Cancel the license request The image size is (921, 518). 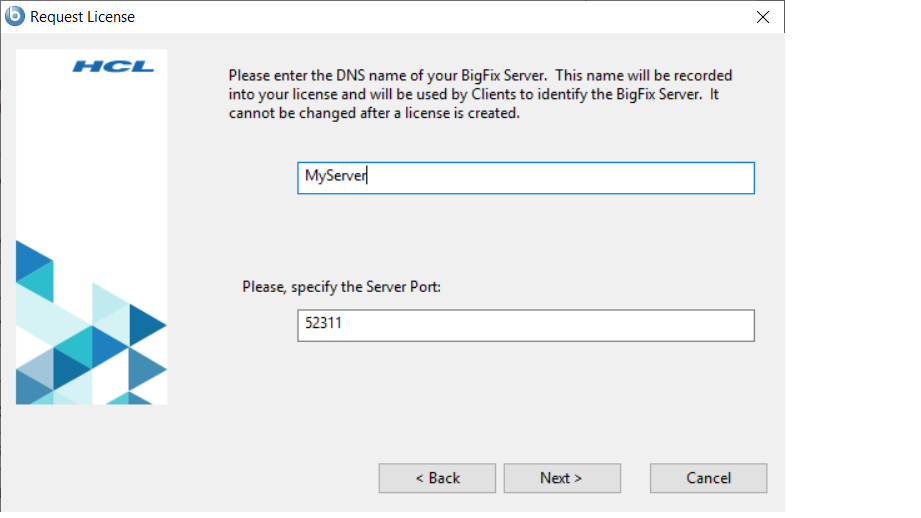click(x=708, y=478)
